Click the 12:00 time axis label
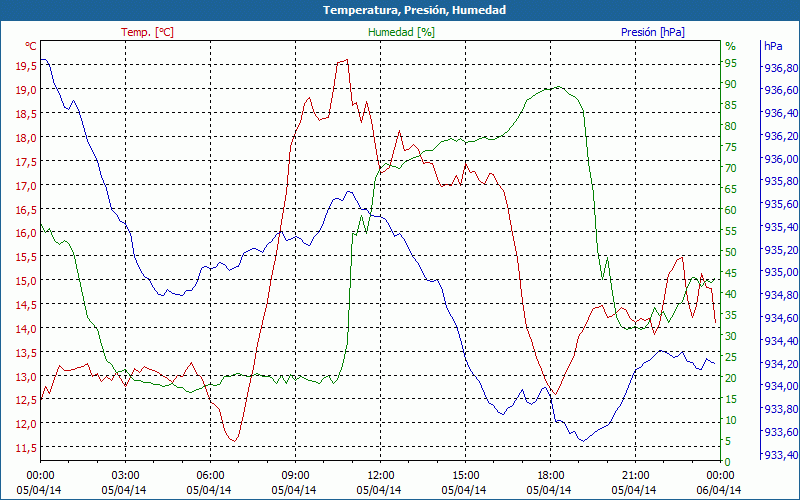This screenshot has height=500, width=800. point(380,476)
